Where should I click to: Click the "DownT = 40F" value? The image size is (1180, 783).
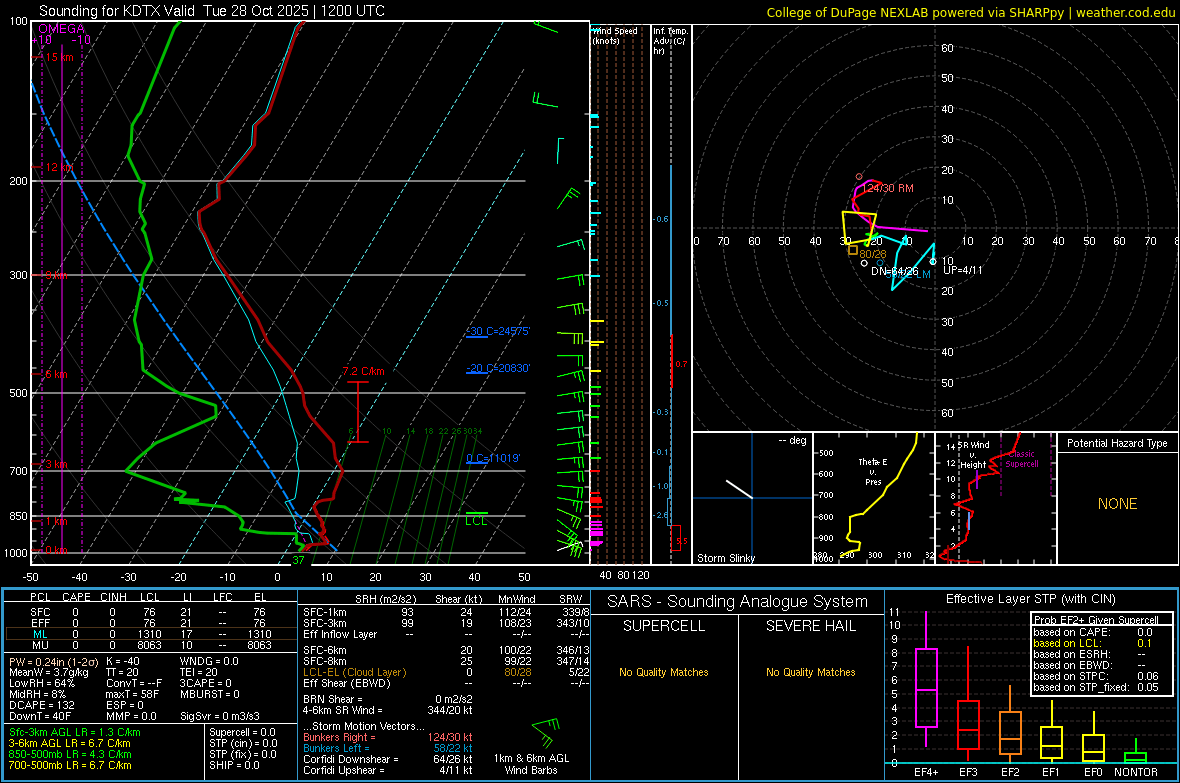40,716
